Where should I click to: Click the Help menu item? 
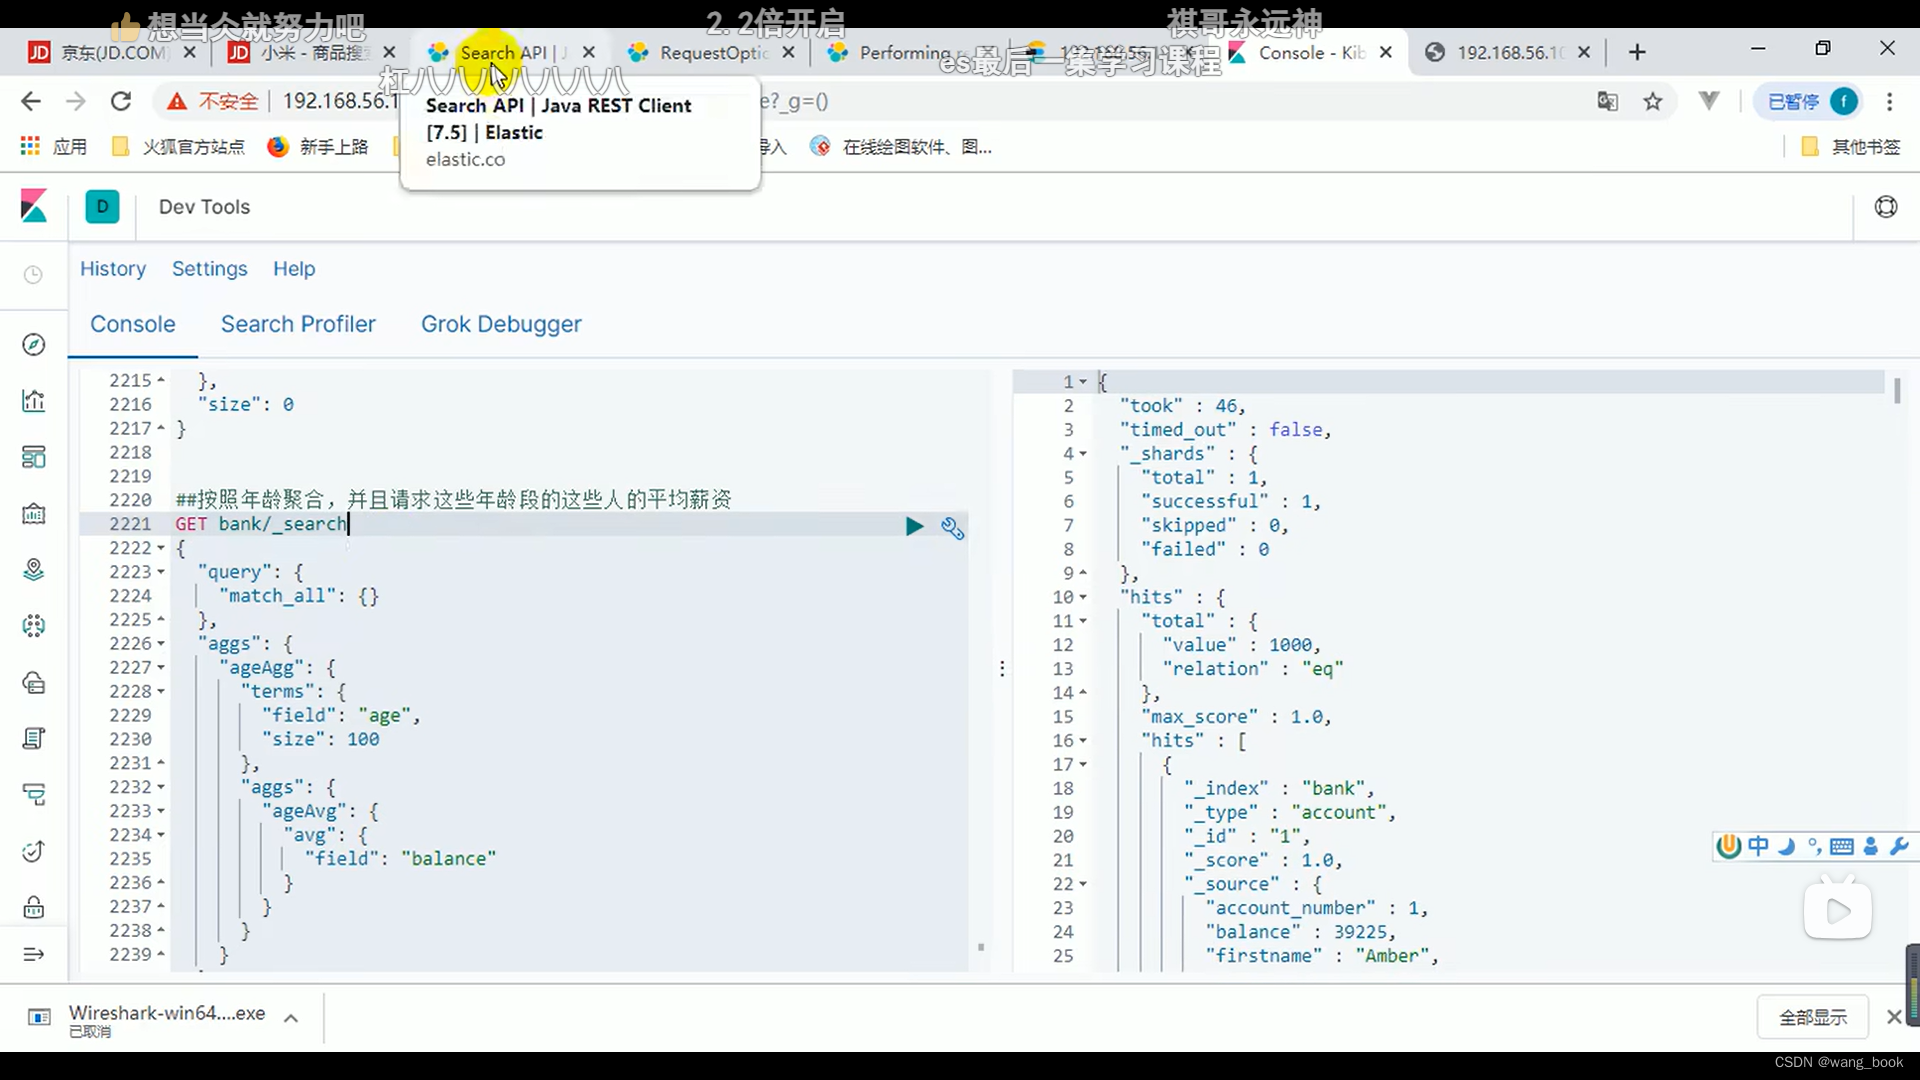click(x=294, y=269)
